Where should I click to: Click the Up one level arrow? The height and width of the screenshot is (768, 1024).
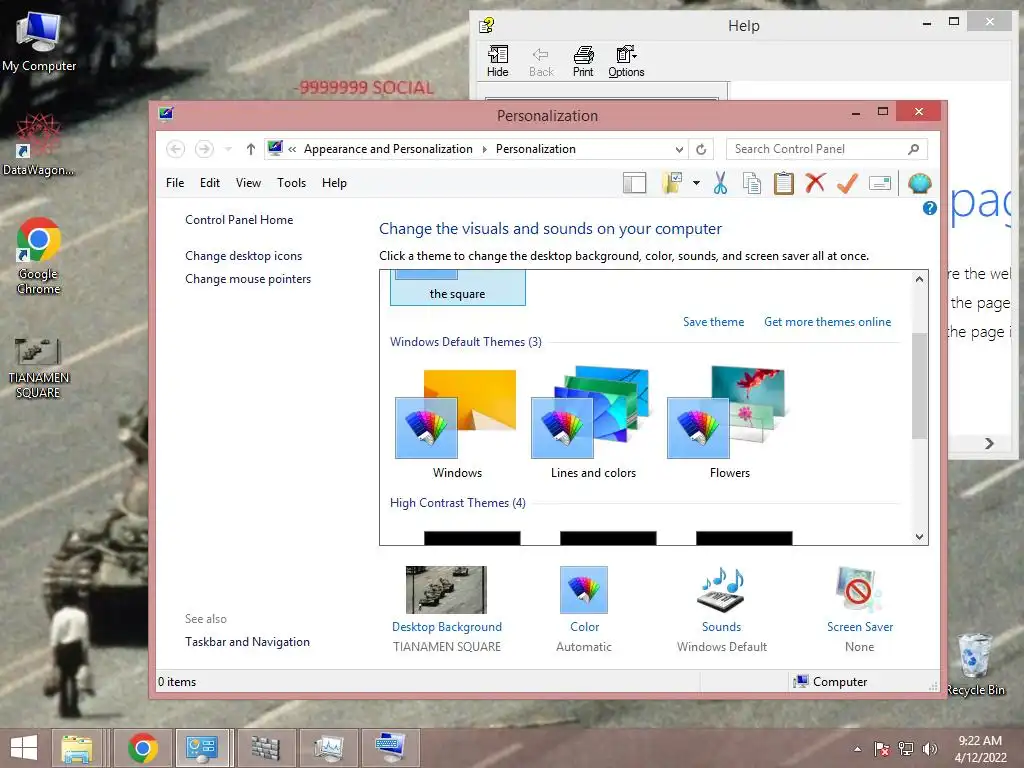tap(251, 149)
